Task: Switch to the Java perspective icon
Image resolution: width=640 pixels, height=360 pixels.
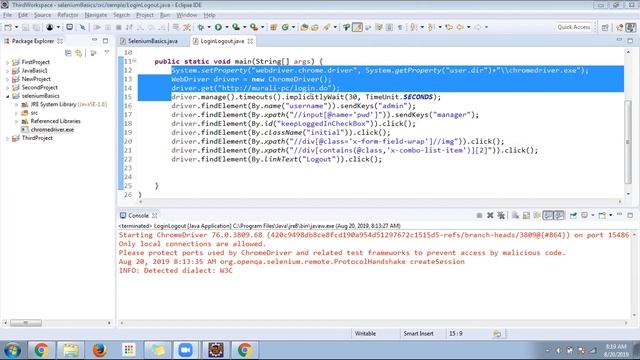Action: pyautogui.click(x=631, y=27)
